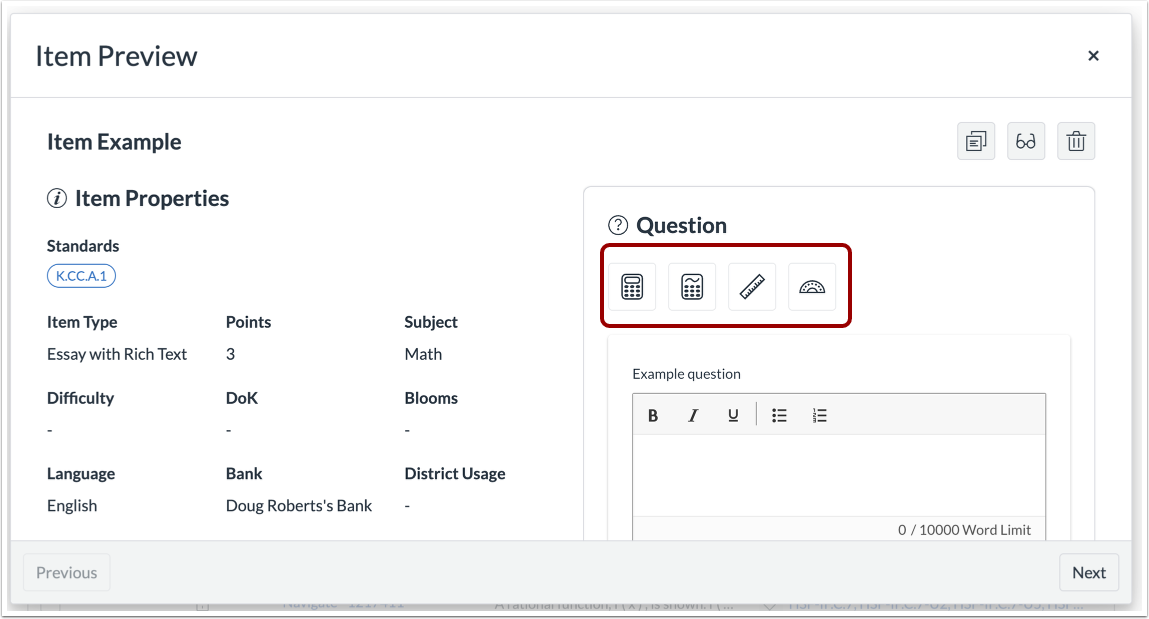Select the basic calculator tool
This screenshot has height=619, width=1149.
point(632,286)
